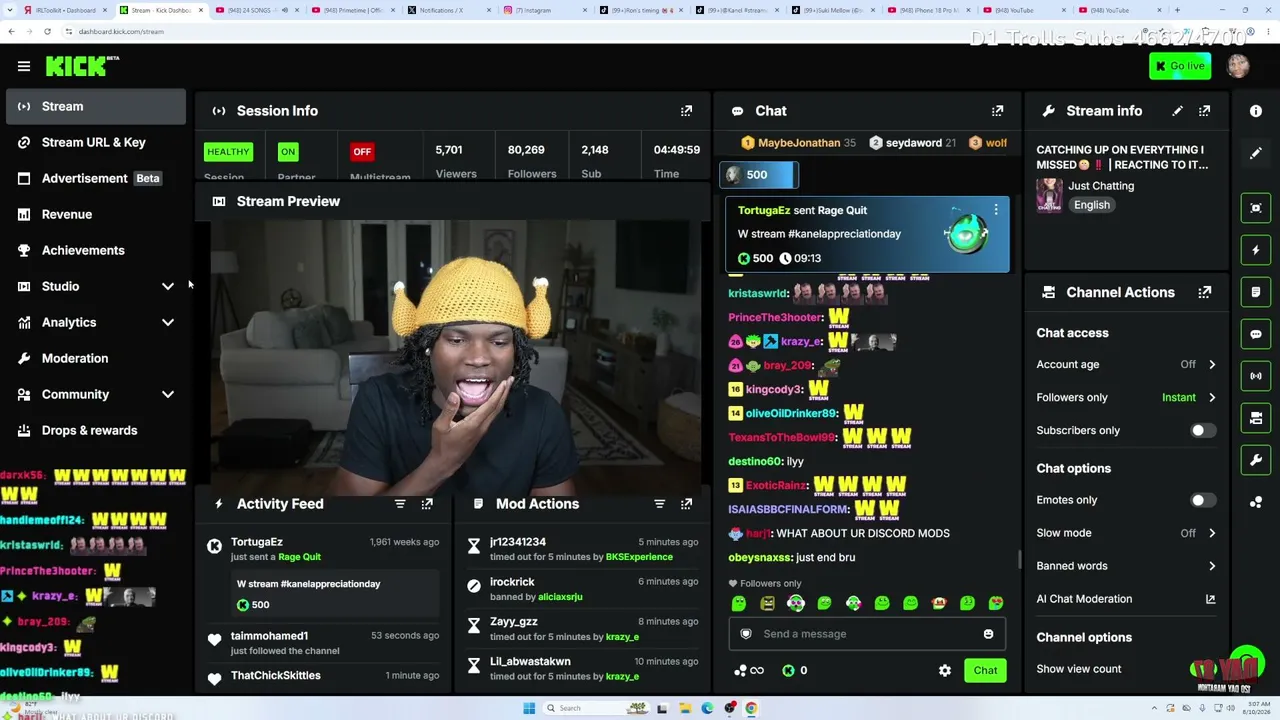Go to Revenue page
1280x720 pixels.
pos(96,215)
